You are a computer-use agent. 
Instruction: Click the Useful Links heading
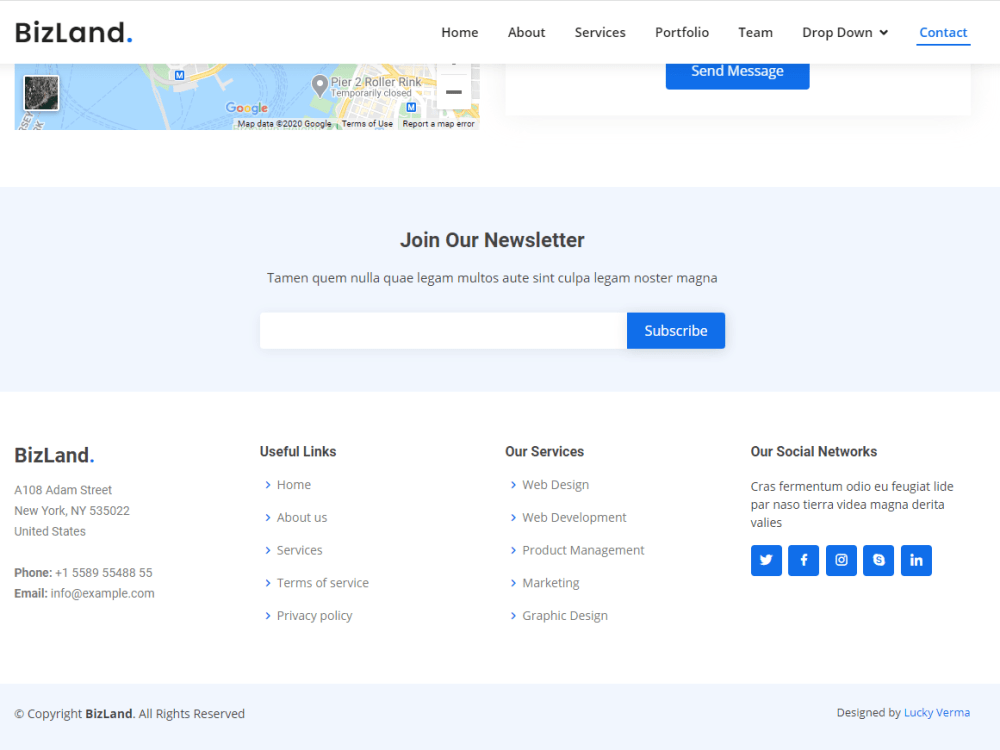(297, 452)
